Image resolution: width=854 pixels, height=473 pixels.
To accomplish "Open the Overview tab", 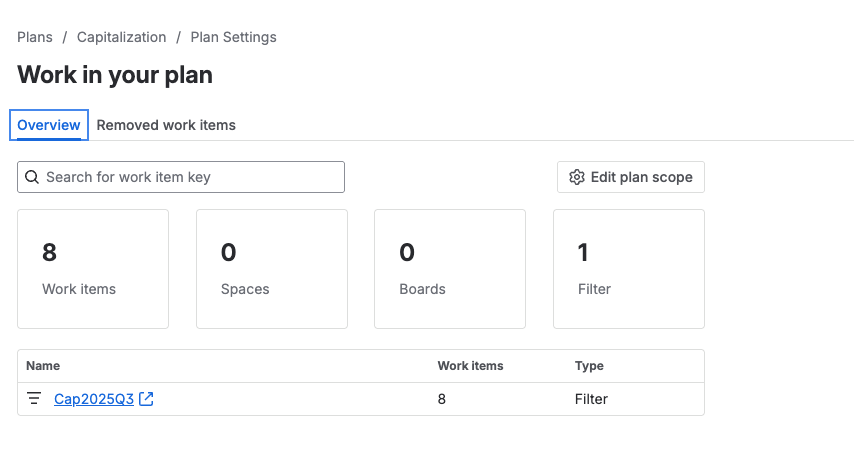I will [x=49, y=125].
